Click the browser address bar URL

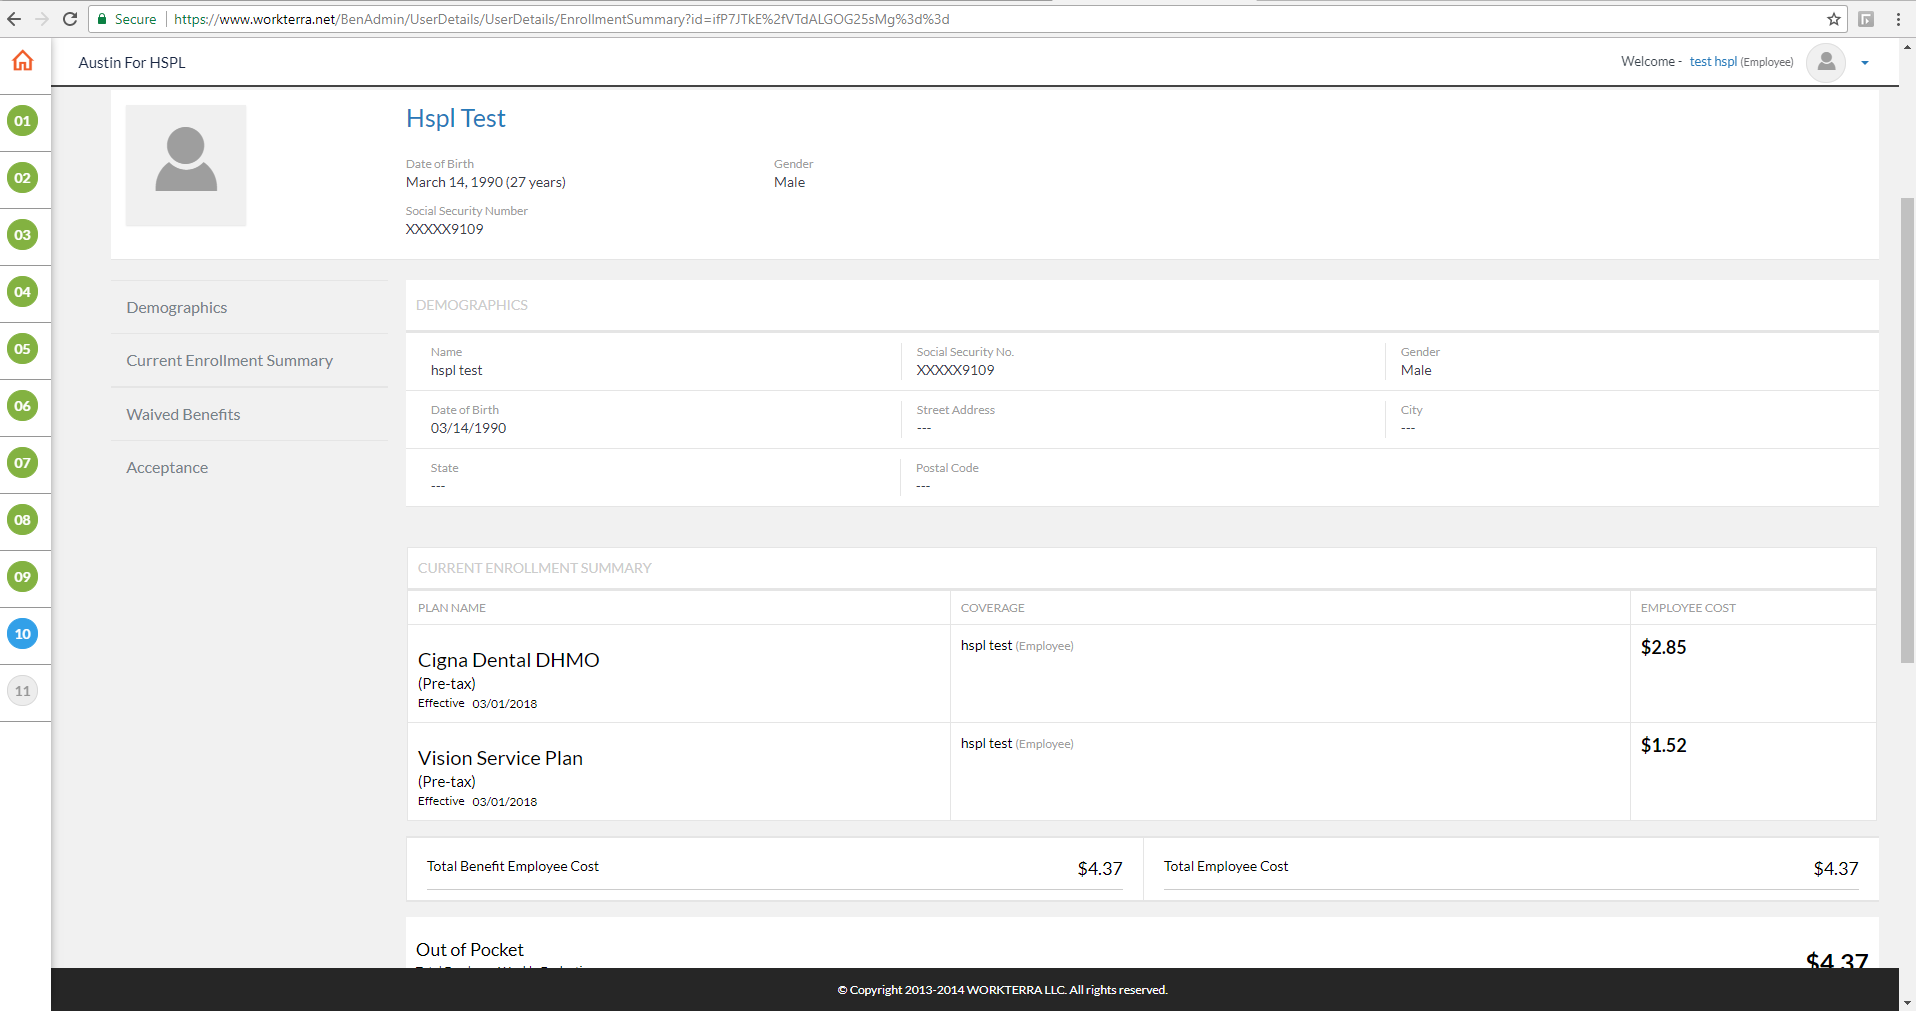pos(561,19)
